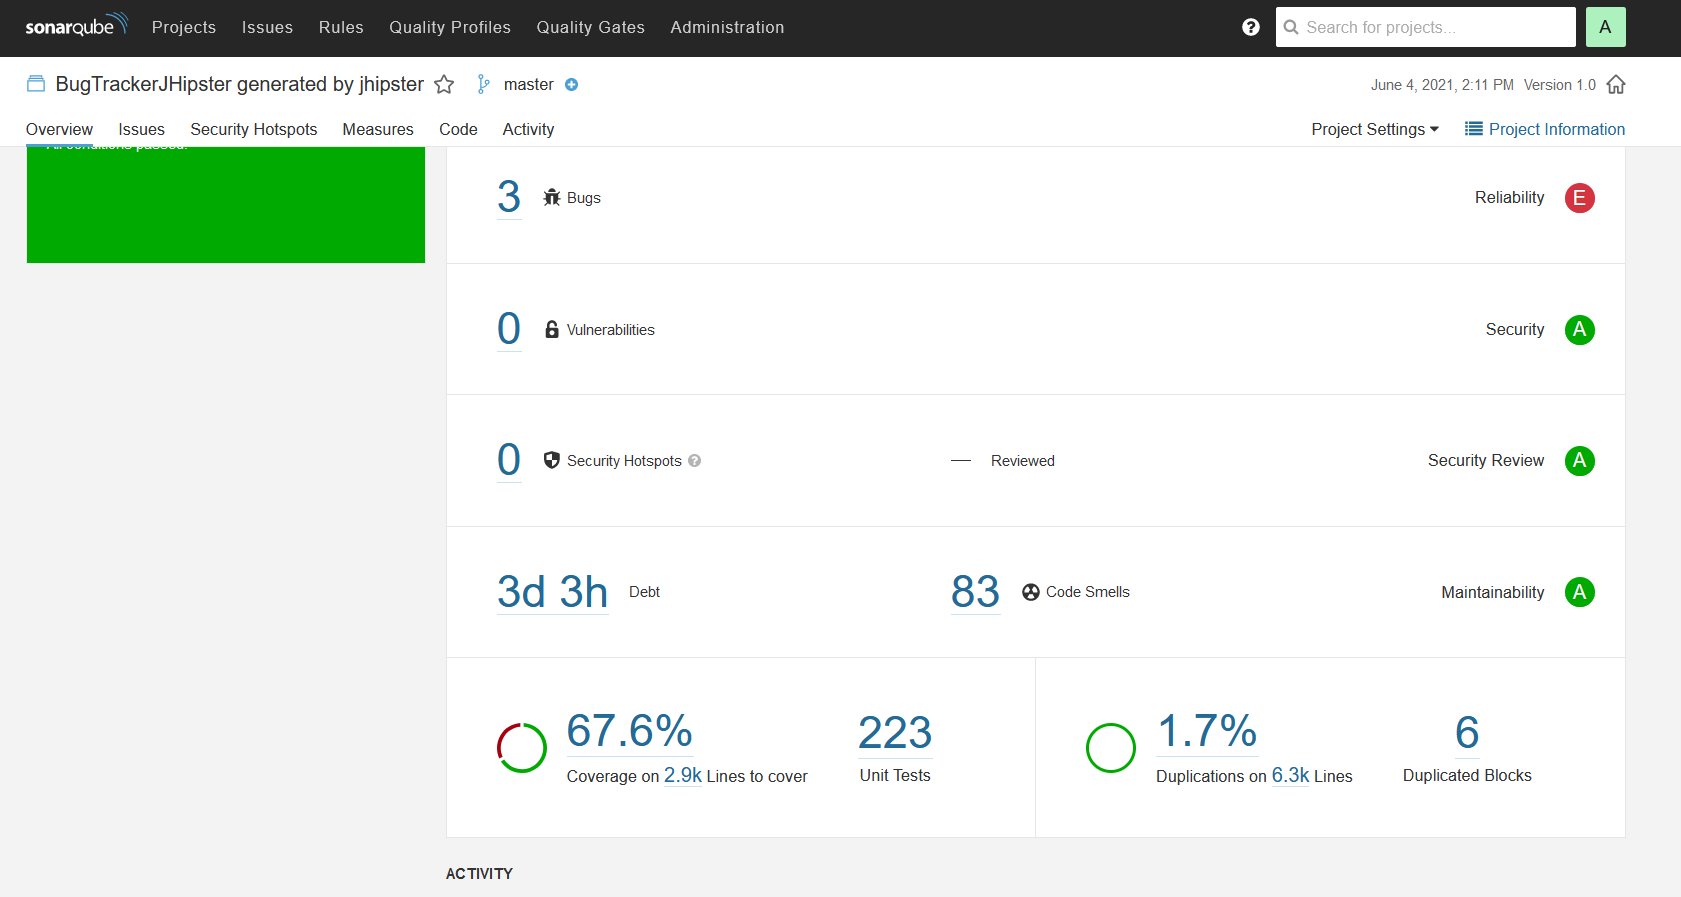Click the 83 Code Smells count

(975, 592)
